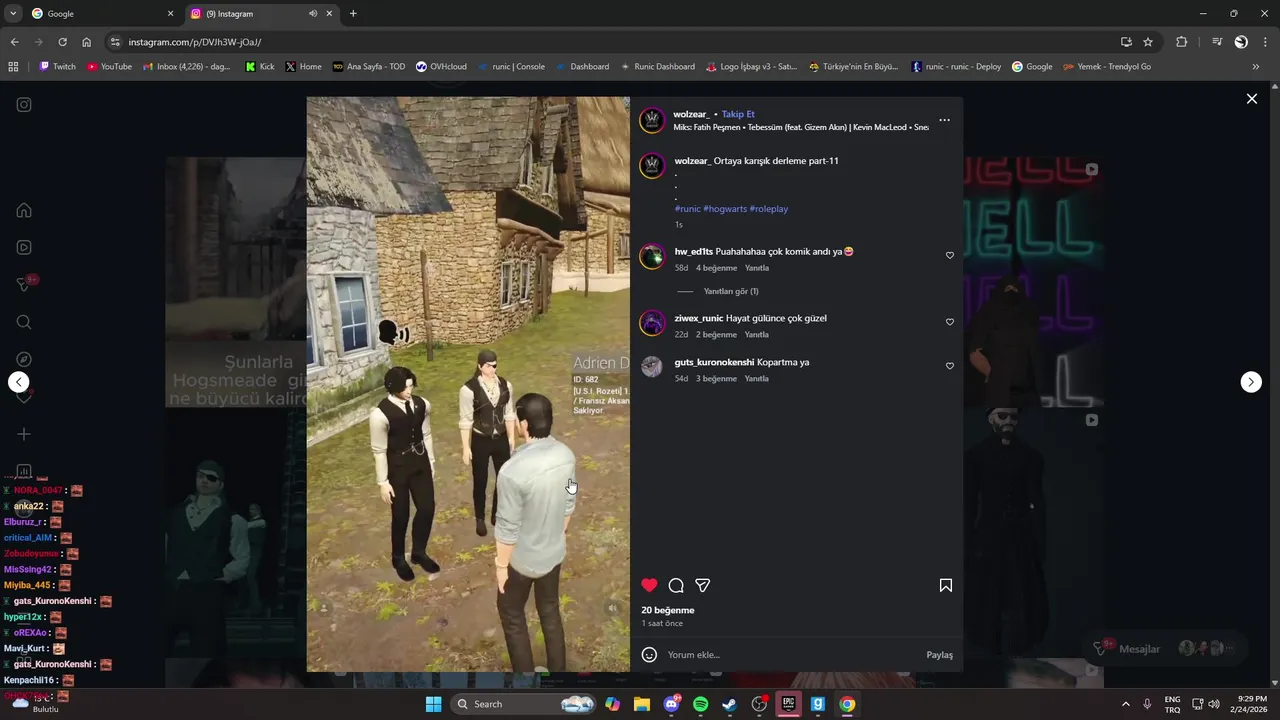Click the wolzear_ avatar in post header
The image size is (1280, 720).
(652, 120)
